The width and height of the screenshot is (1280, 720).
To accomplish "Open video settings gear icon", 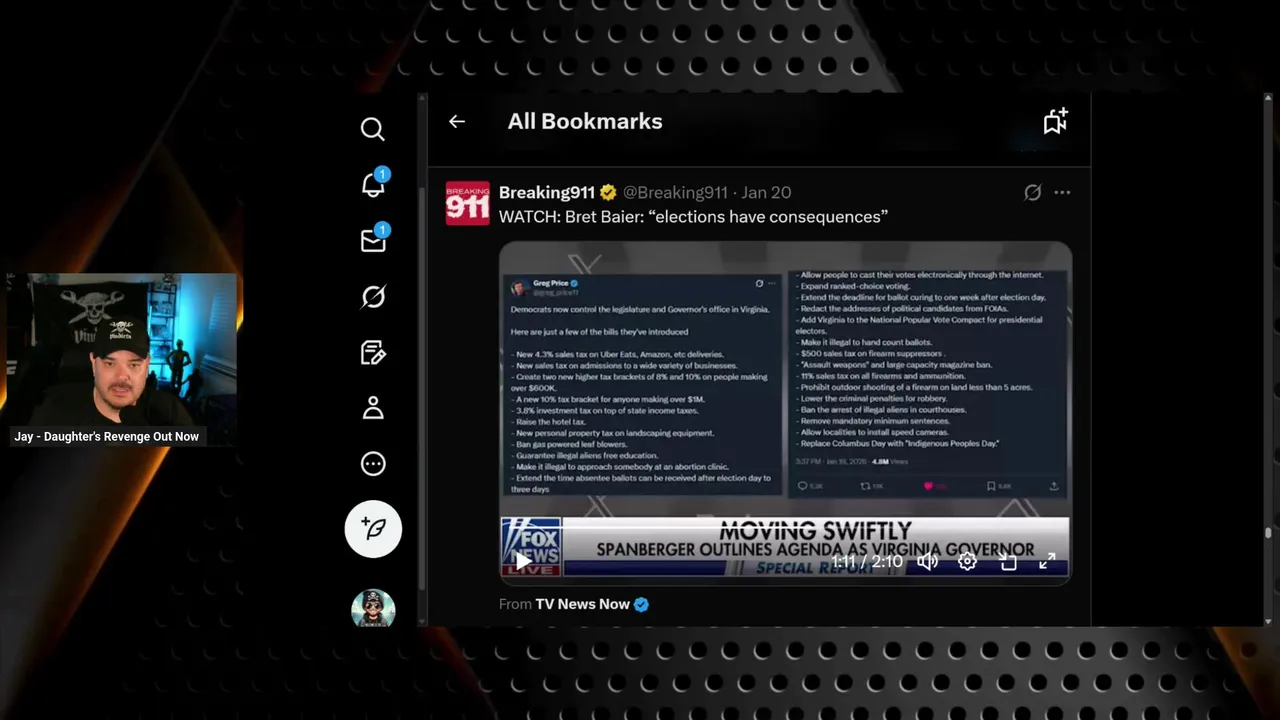I will (x=967, y=561).
